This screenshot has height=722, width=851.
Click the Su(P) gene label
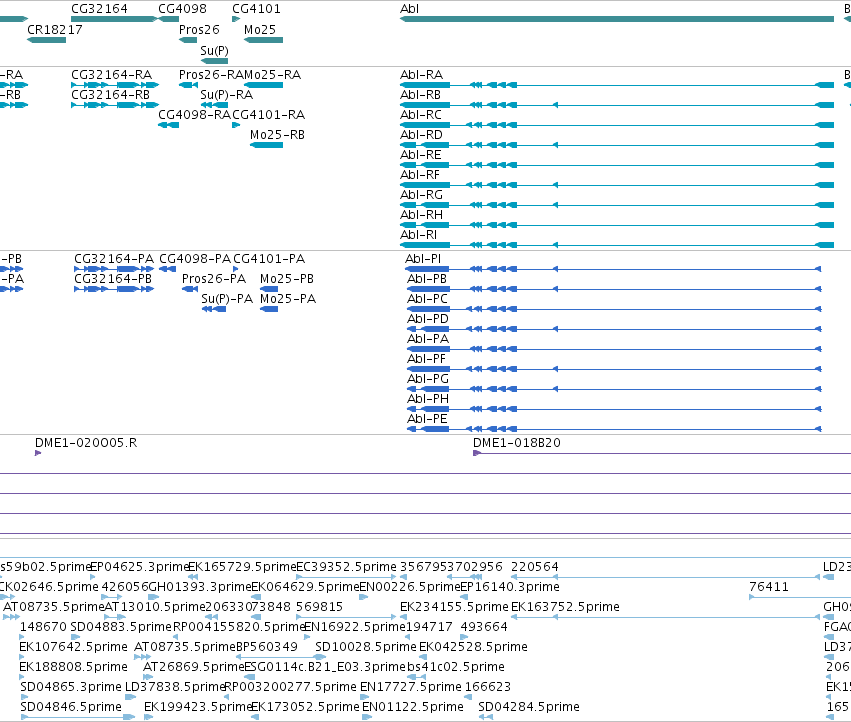tap(214, 50)
